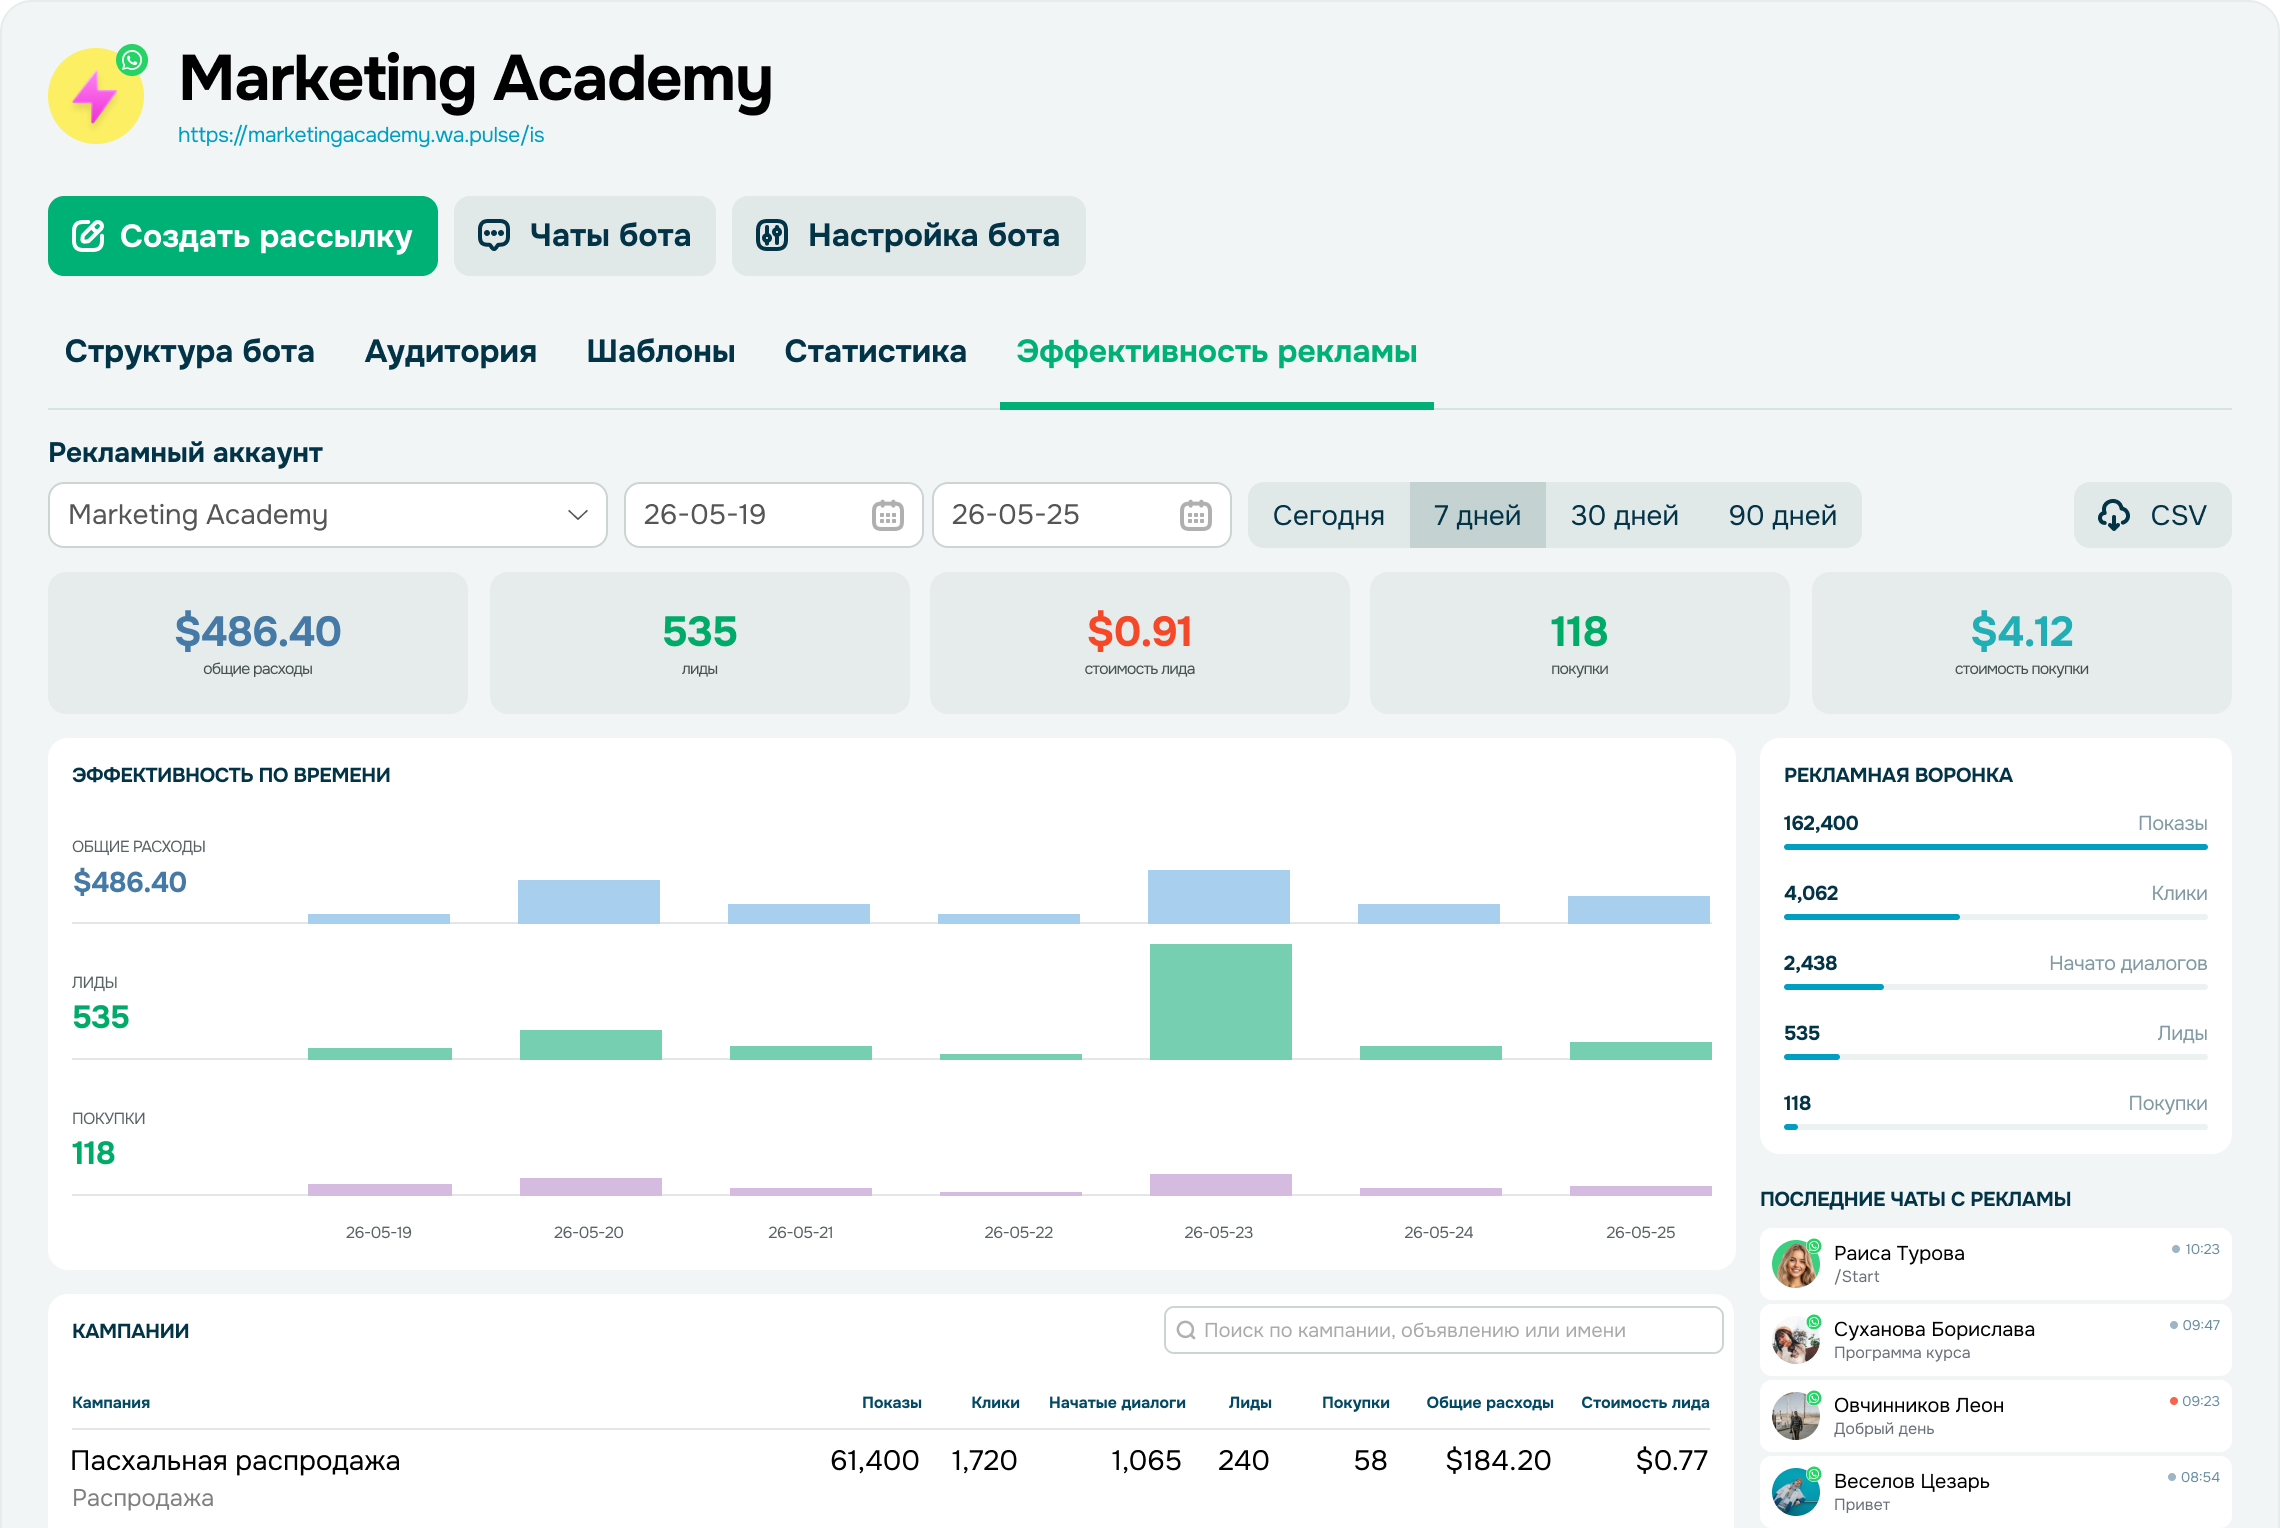Select the 30 дней period option
Viewport: 2280px width, 1528px height.
[x=1624, y=515]
